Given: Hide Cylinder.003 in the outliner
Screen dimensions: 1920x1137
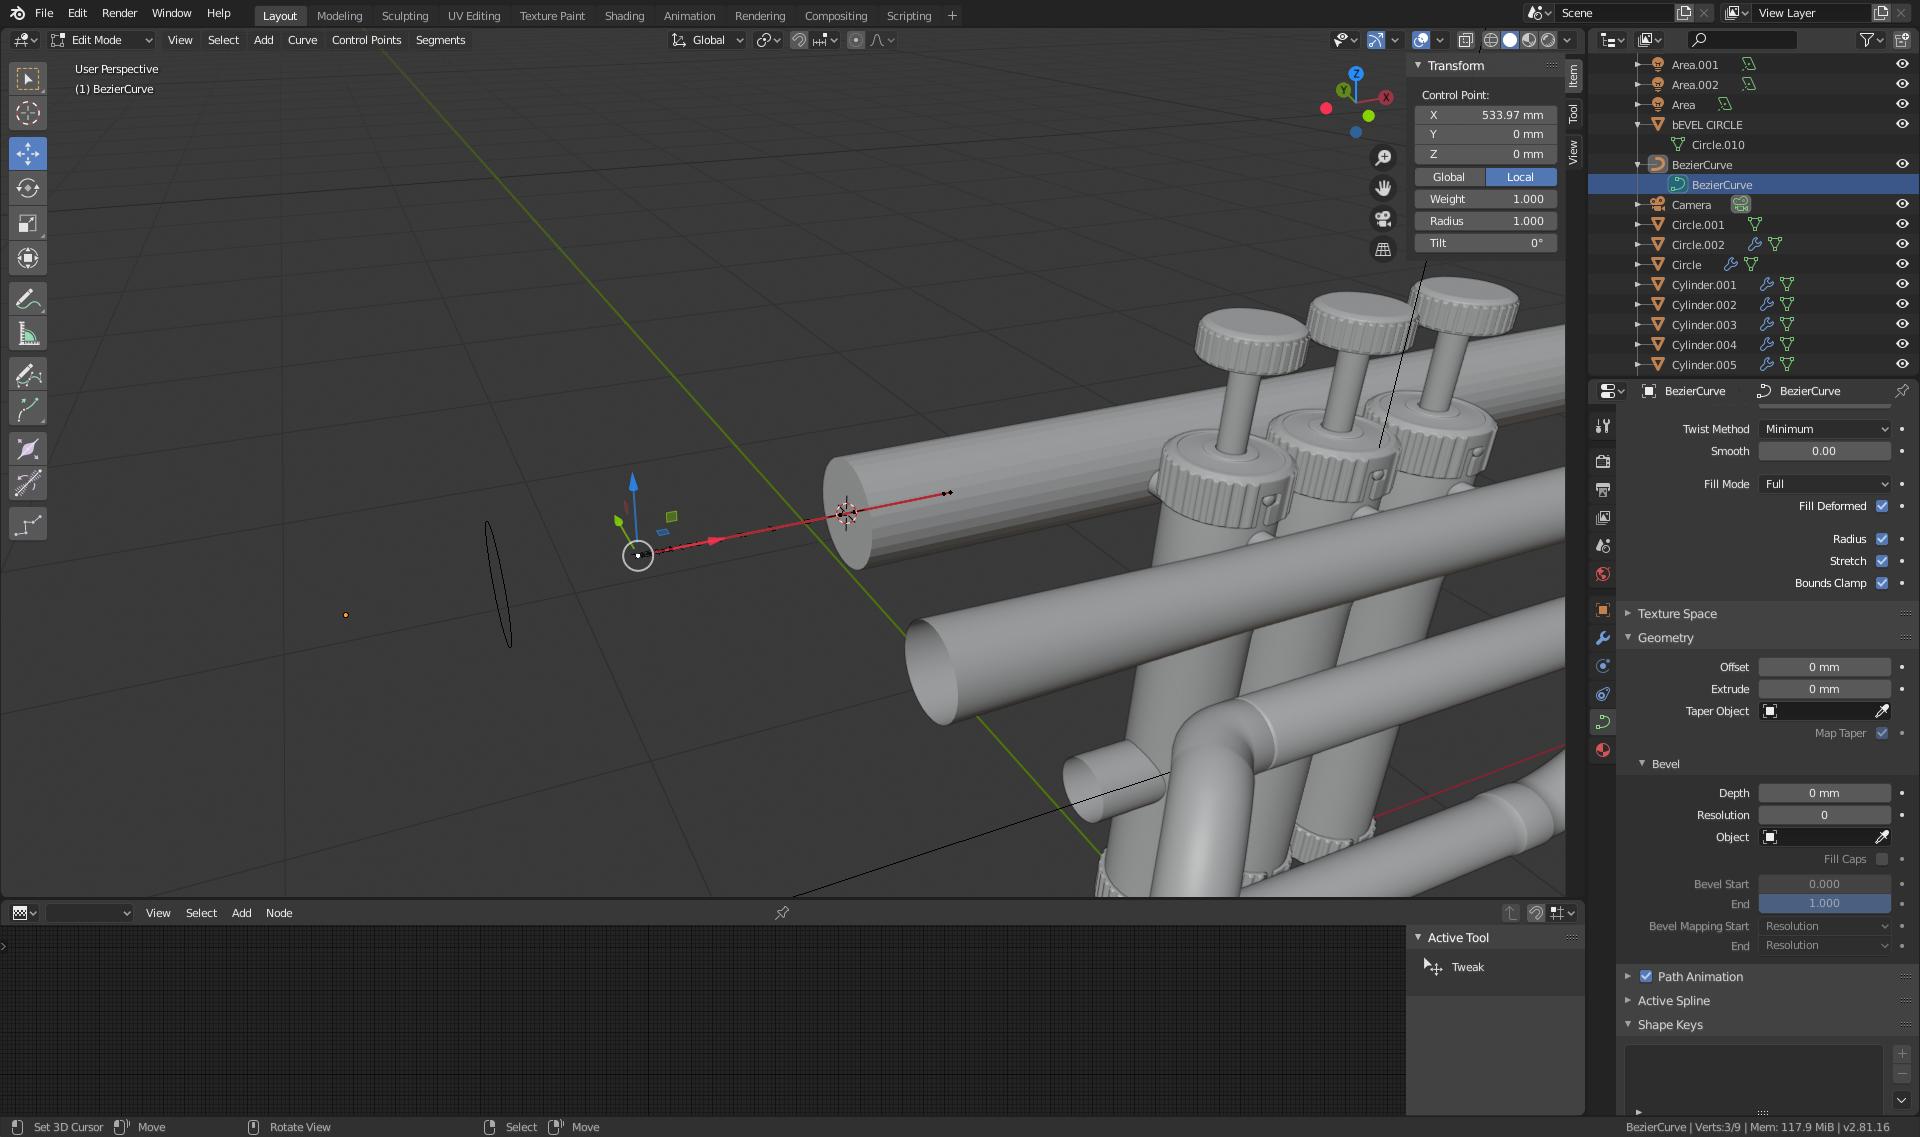Looking at the screenshot, I should point(1901,324).
